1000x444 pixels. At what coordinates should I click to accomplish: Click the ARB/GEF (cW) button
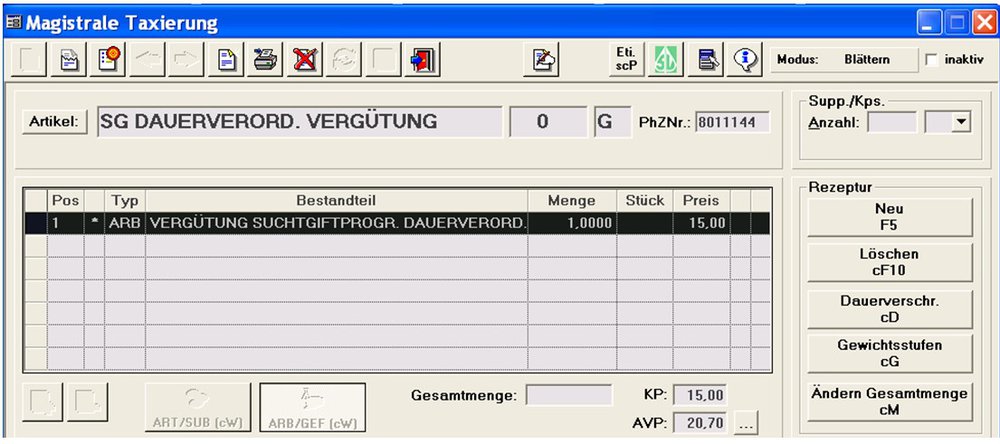pos(312,407)
